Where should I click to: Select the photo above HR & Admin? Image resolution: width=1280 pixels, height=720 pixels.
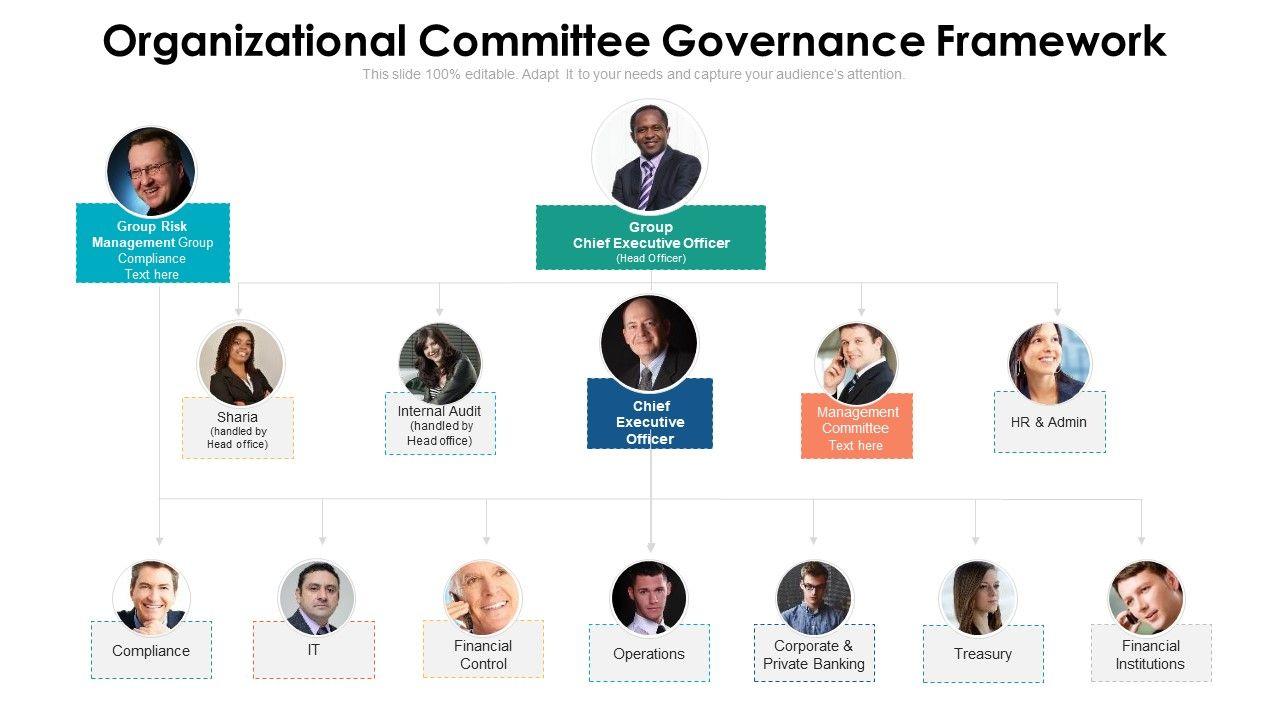1049,363
